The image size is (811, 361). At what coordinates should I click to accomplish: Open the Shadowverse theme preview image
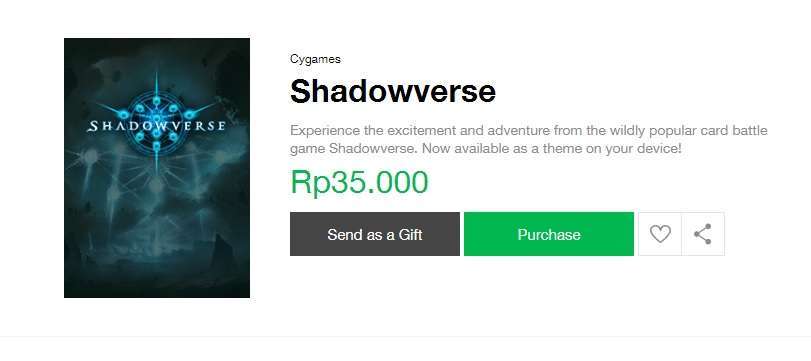157,168
